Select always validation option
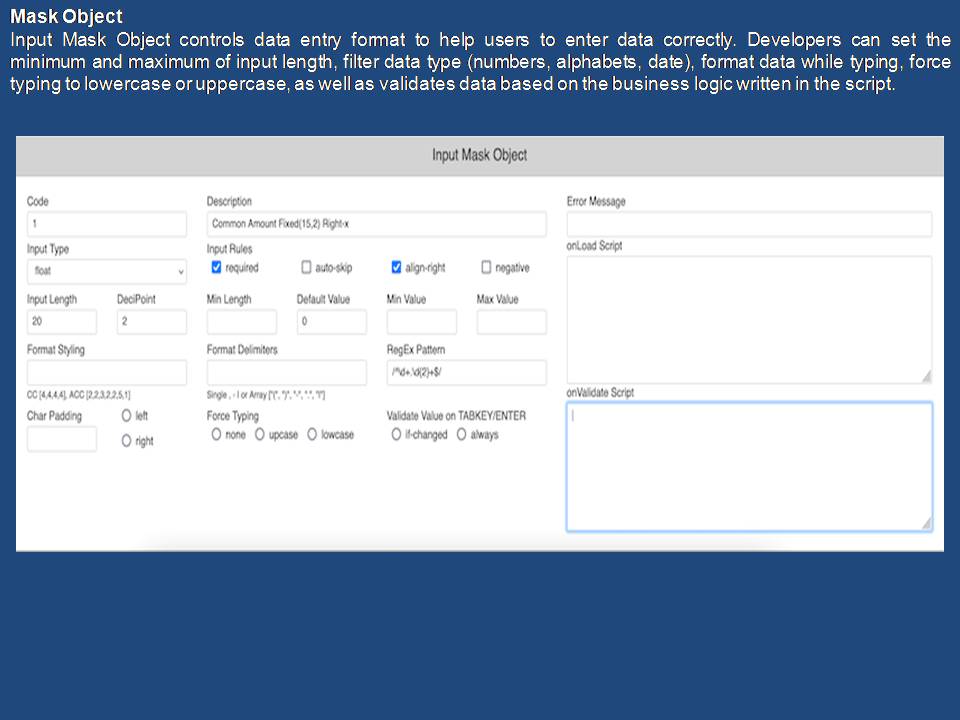The image size is (960, 720). (x=462, y=435)
